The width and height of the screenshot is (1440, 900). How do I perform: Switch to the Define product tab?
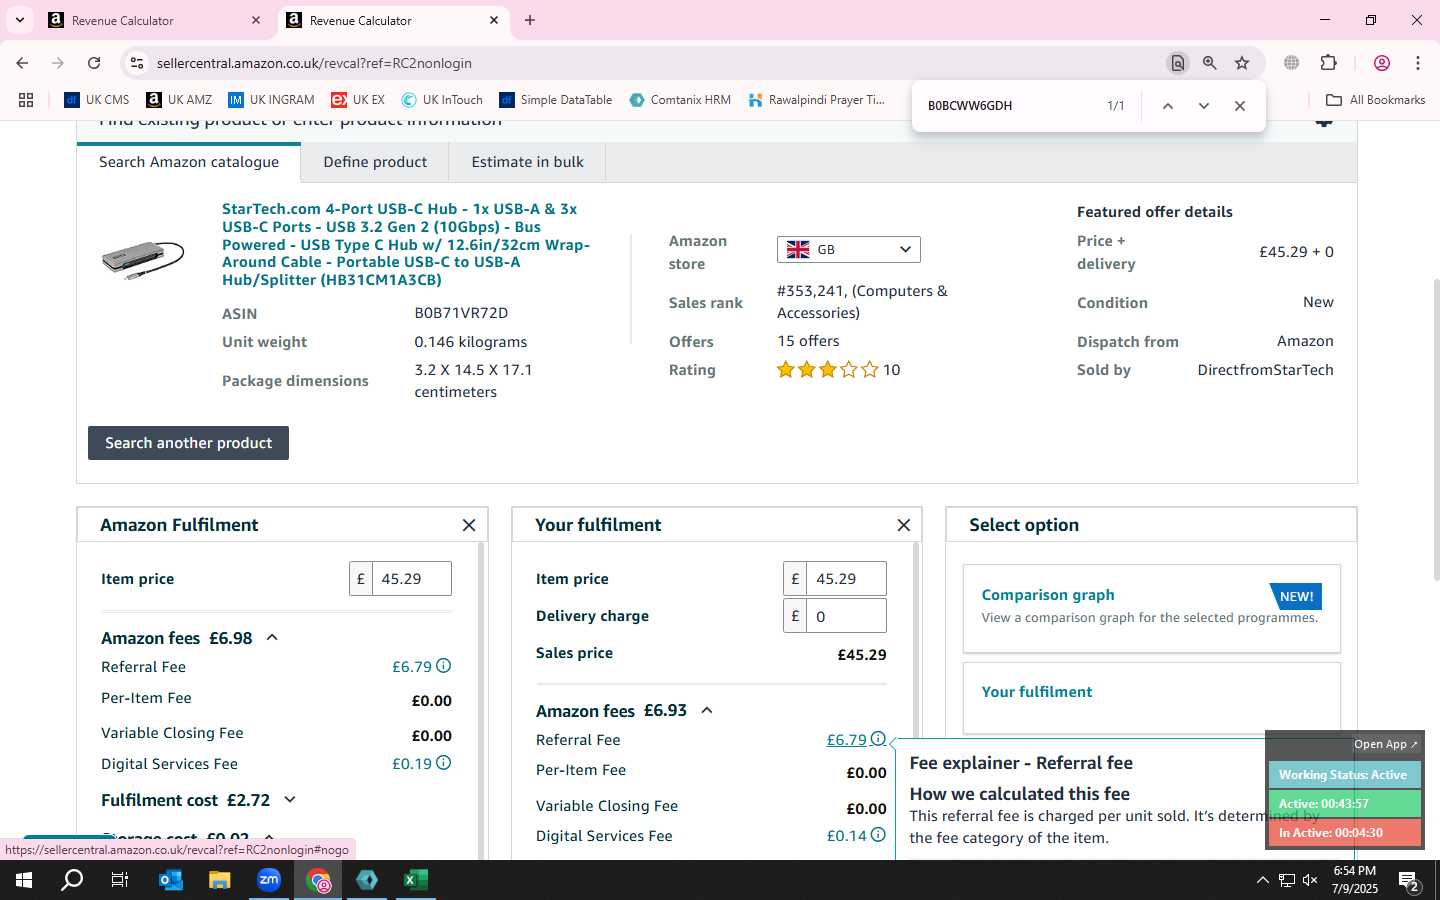coord(375,162)
